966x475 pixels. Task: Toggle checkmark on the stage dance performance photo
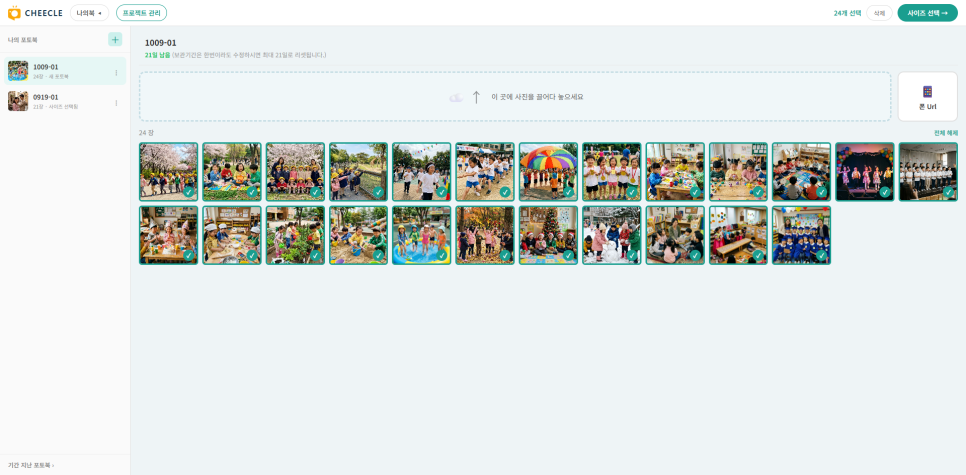885,192
